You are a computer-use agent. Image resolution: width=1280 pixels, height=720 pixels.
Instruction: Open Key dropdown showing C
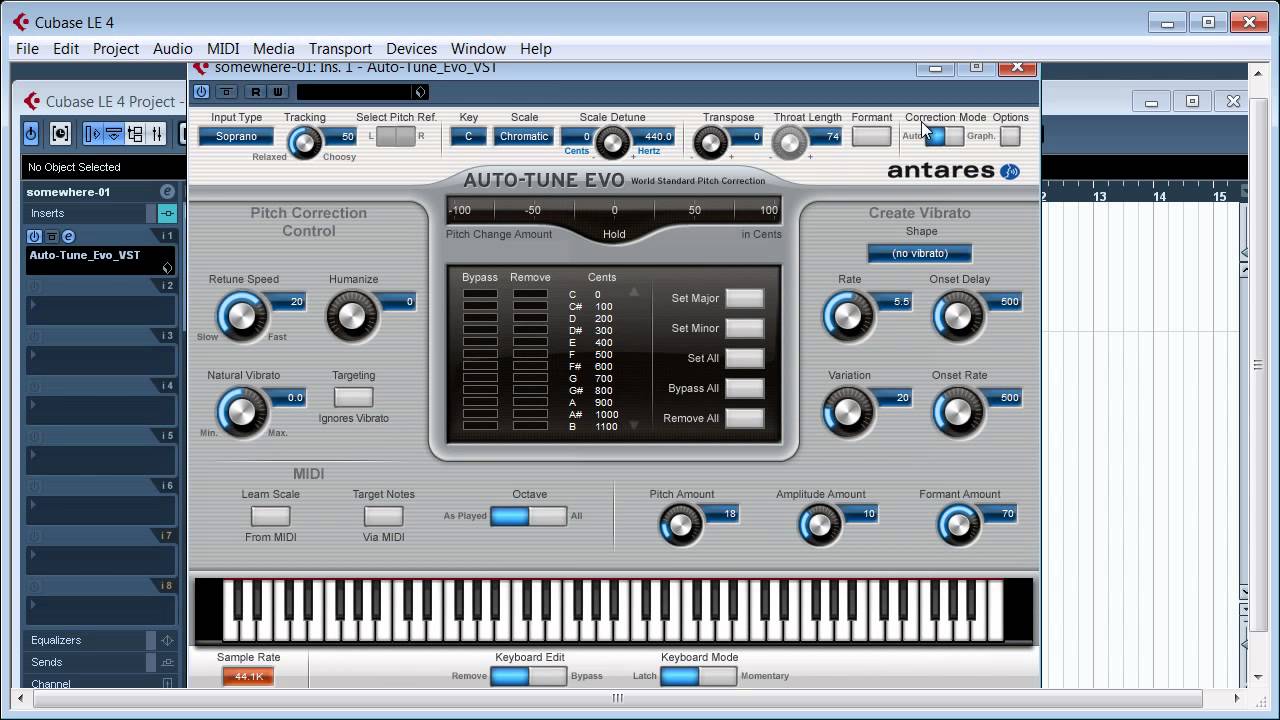[x=468, y=136]
